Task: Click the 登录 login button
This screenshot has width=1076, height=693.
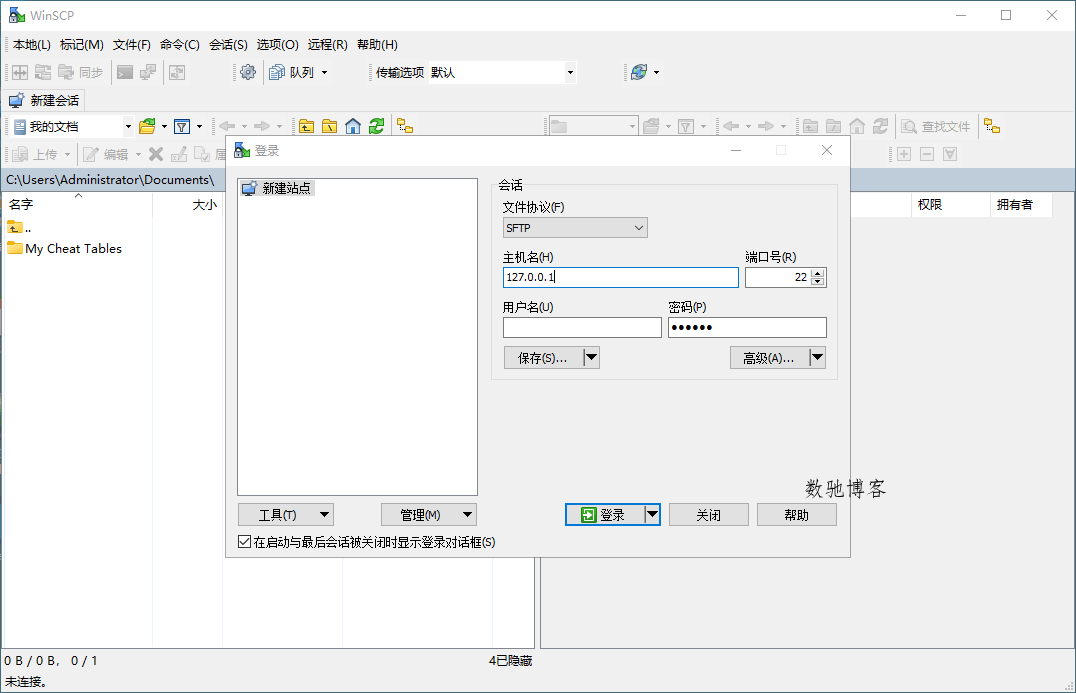Action: [x=605, y=515]
